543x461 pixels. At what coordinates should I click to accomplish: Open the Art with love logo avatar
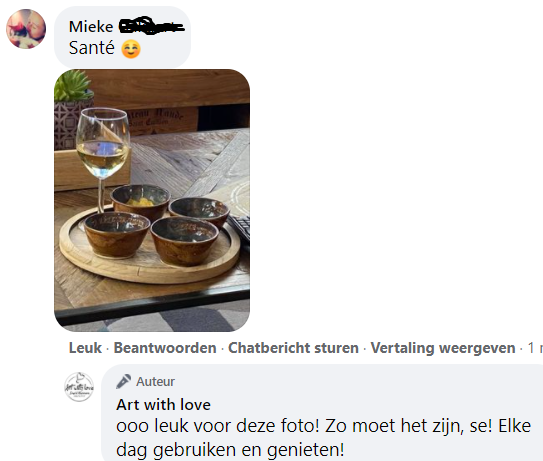click(x=79, y=387)
